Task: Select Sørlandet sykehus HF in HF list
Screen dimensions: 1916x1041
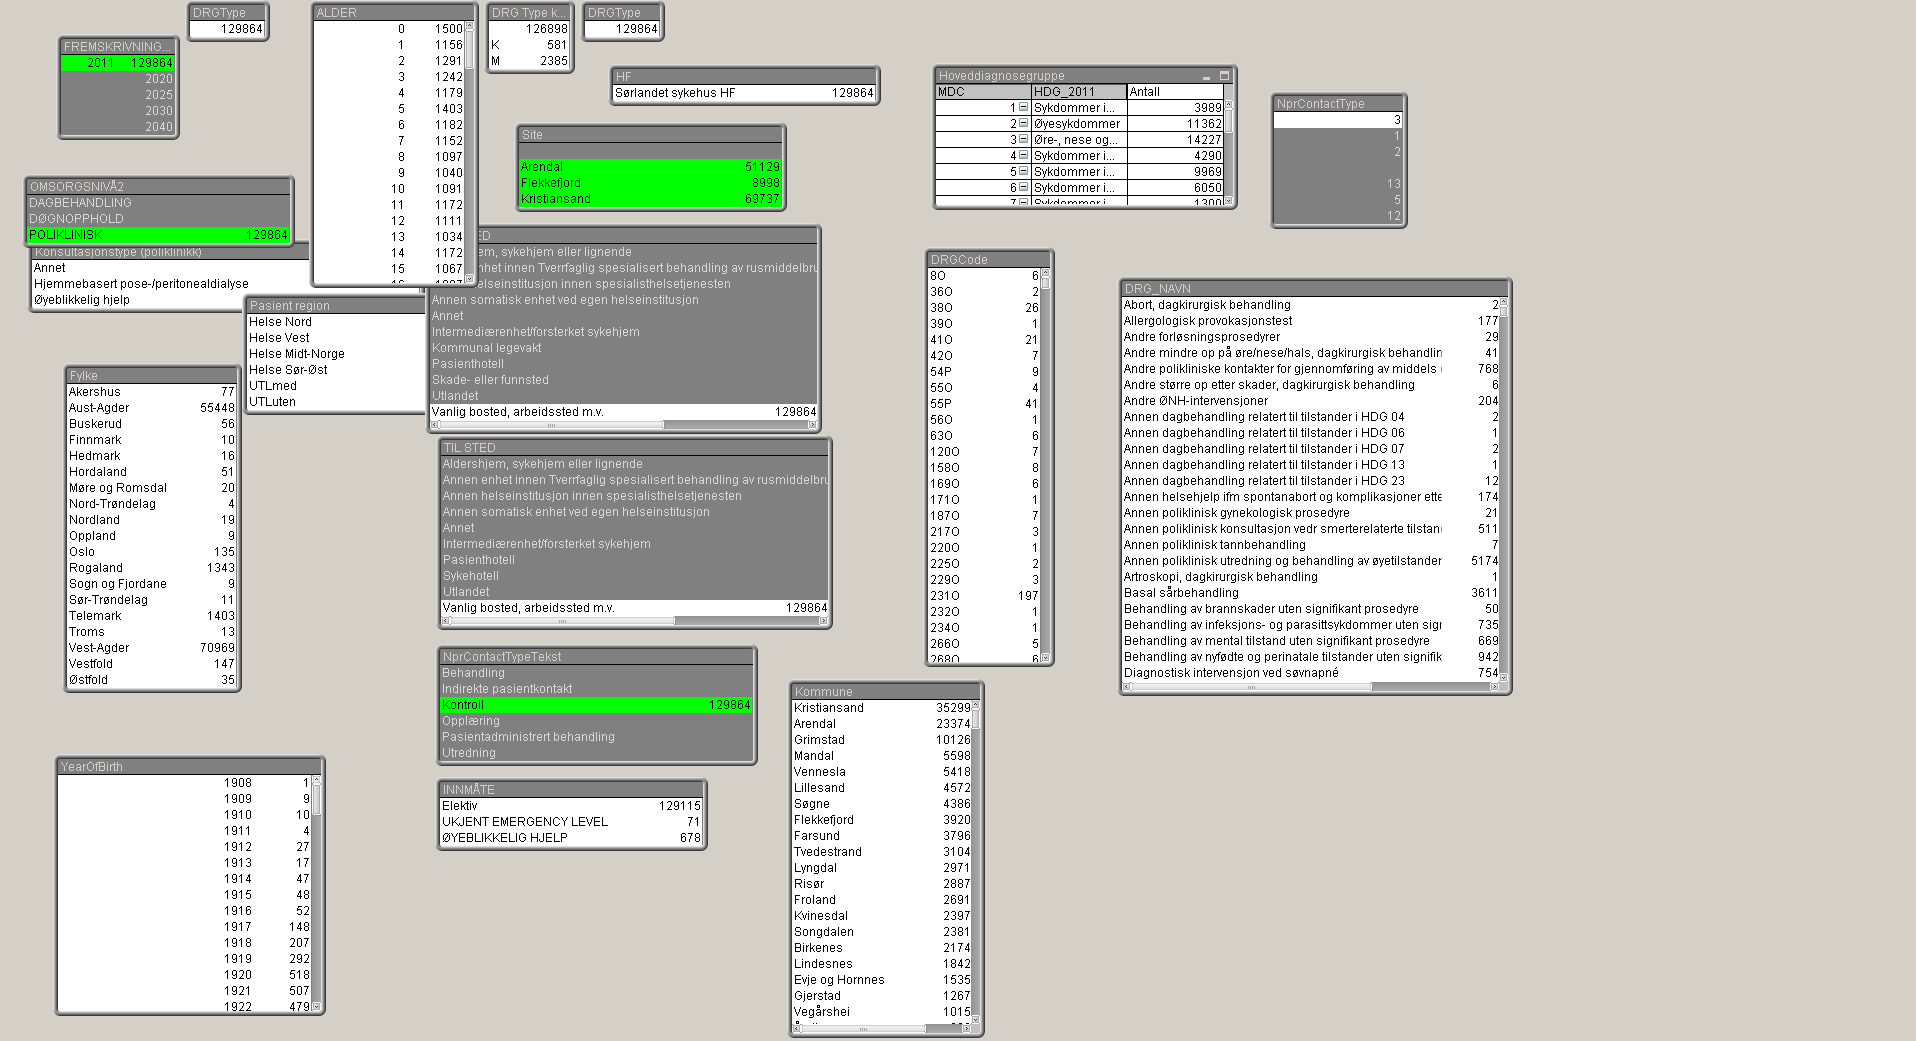Action: point(744,93)
